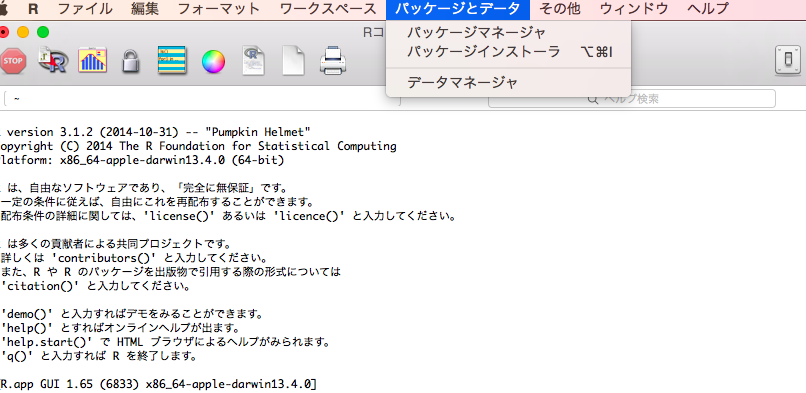Open the ファイル menu

pyautogui.click(x=85, y=9)
